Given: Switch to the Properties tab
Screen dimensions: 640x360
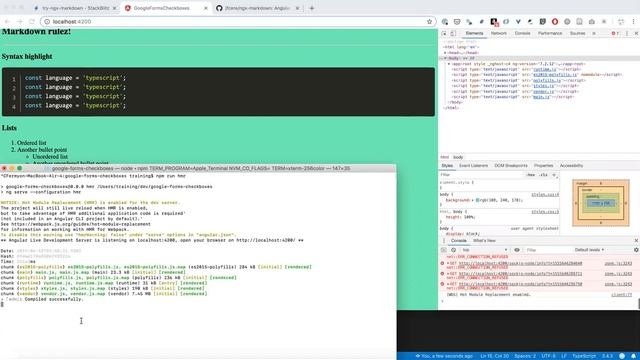Looking at the screenshot, I should tap(543, 166).
